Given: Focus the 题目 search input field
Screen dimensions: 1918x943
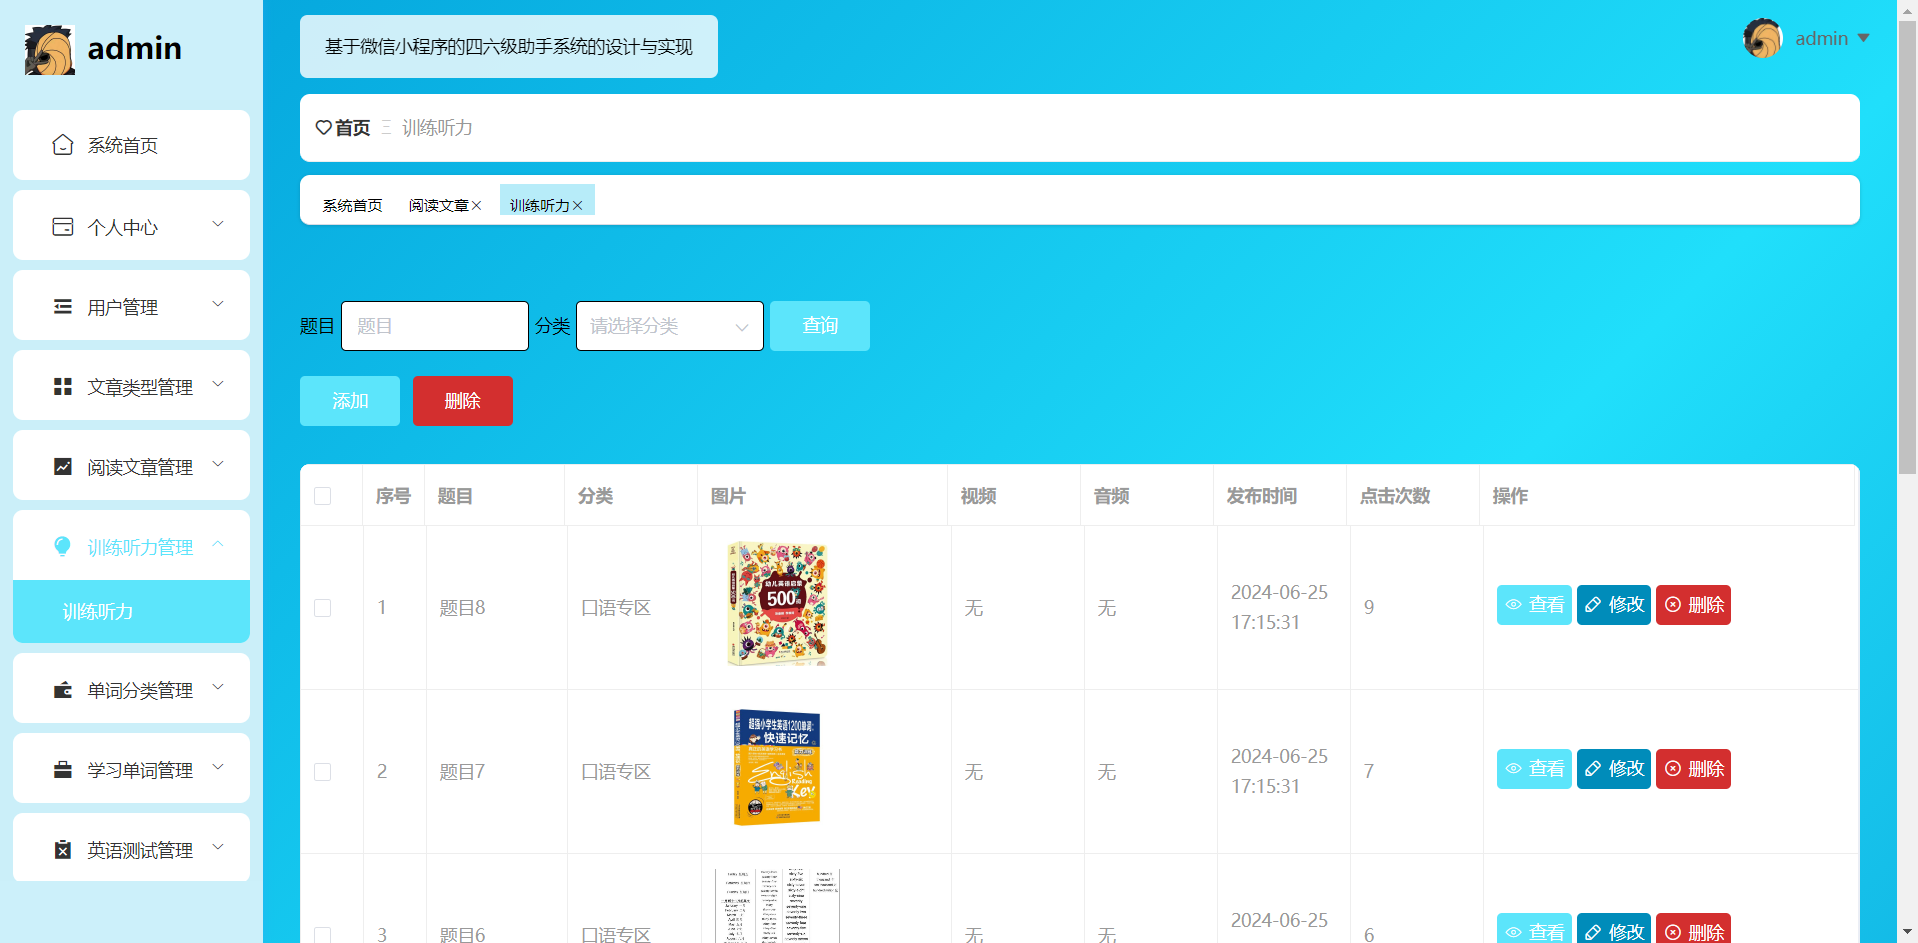Looking at the screenshot, I should 435,326.
